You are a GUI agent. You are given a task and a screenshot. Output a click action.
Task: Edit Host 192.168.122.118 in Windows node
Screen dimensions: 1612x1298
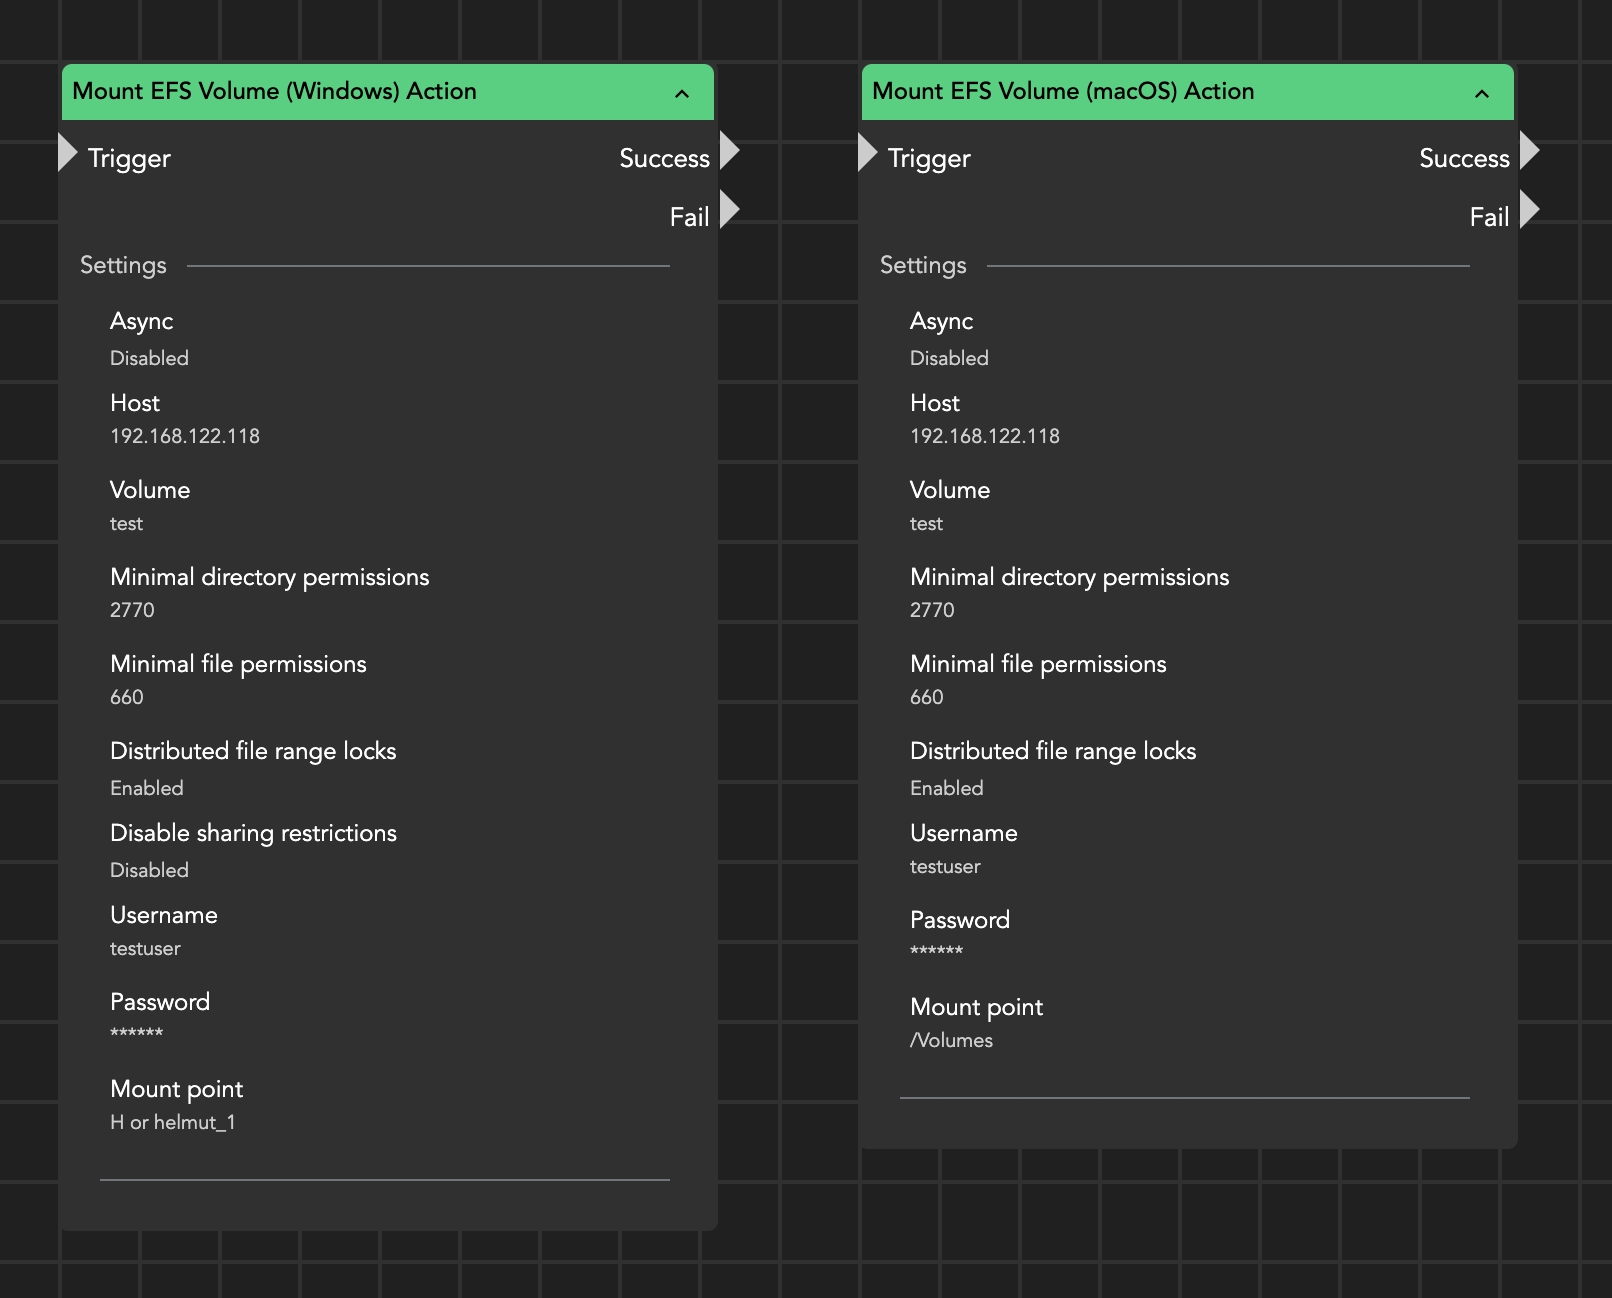pyautogui.click(x=185, y=436)
